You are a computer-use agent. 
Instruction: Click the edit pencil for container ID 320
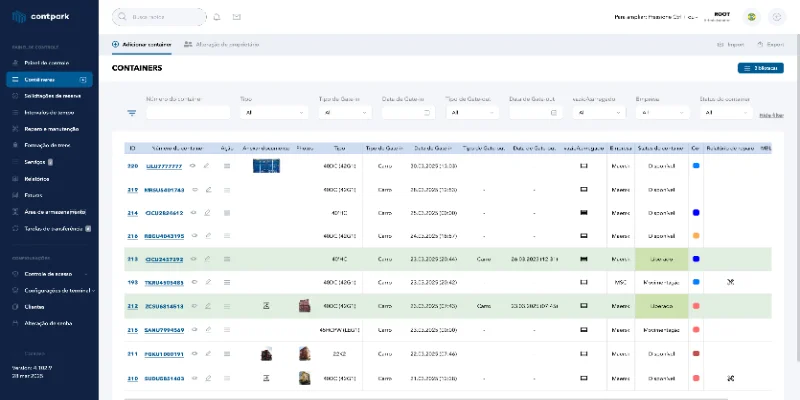[x=207, y=165]
